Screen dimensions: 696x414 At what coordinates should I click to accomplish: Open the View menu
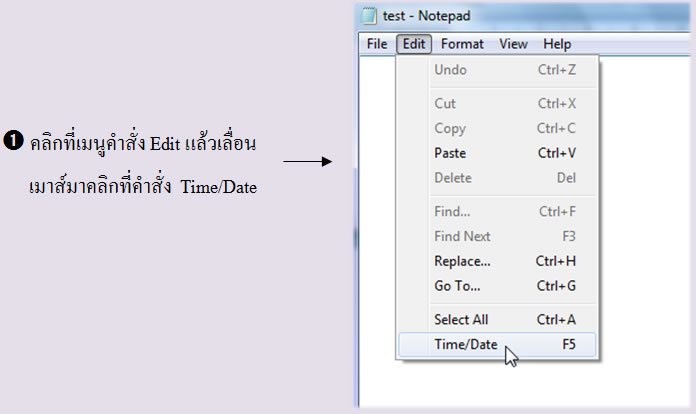pos(513,44)
